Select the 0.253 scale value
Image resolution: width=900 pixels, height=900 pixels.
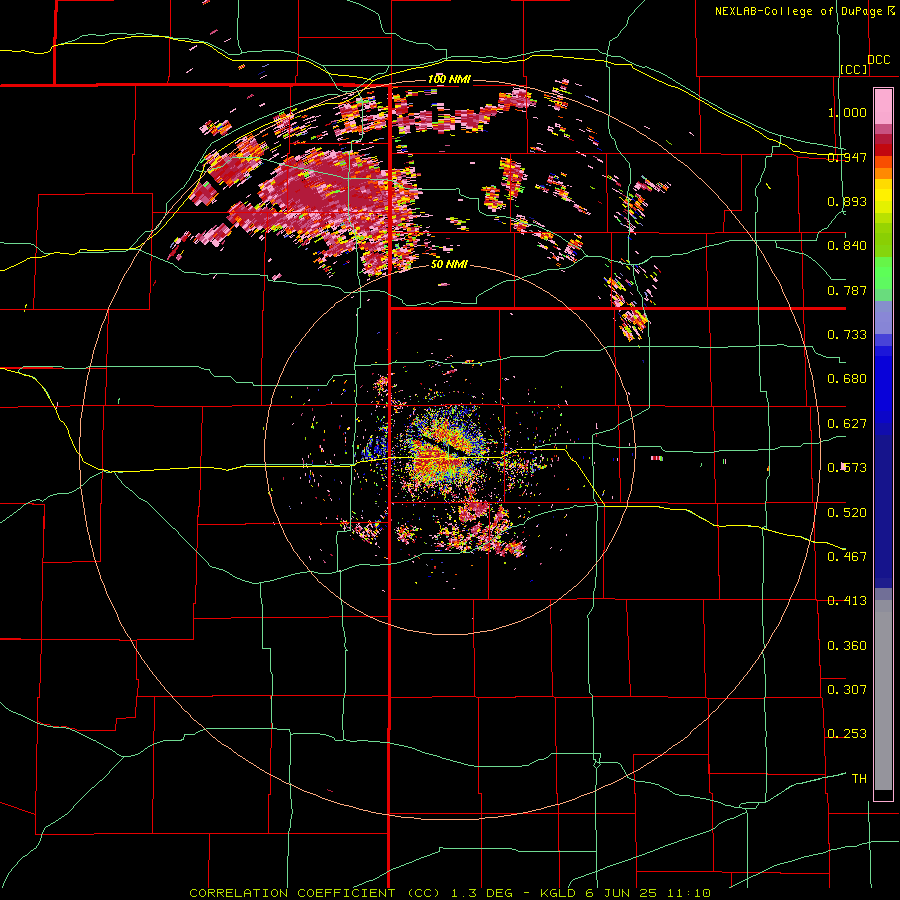pos(847,734)
